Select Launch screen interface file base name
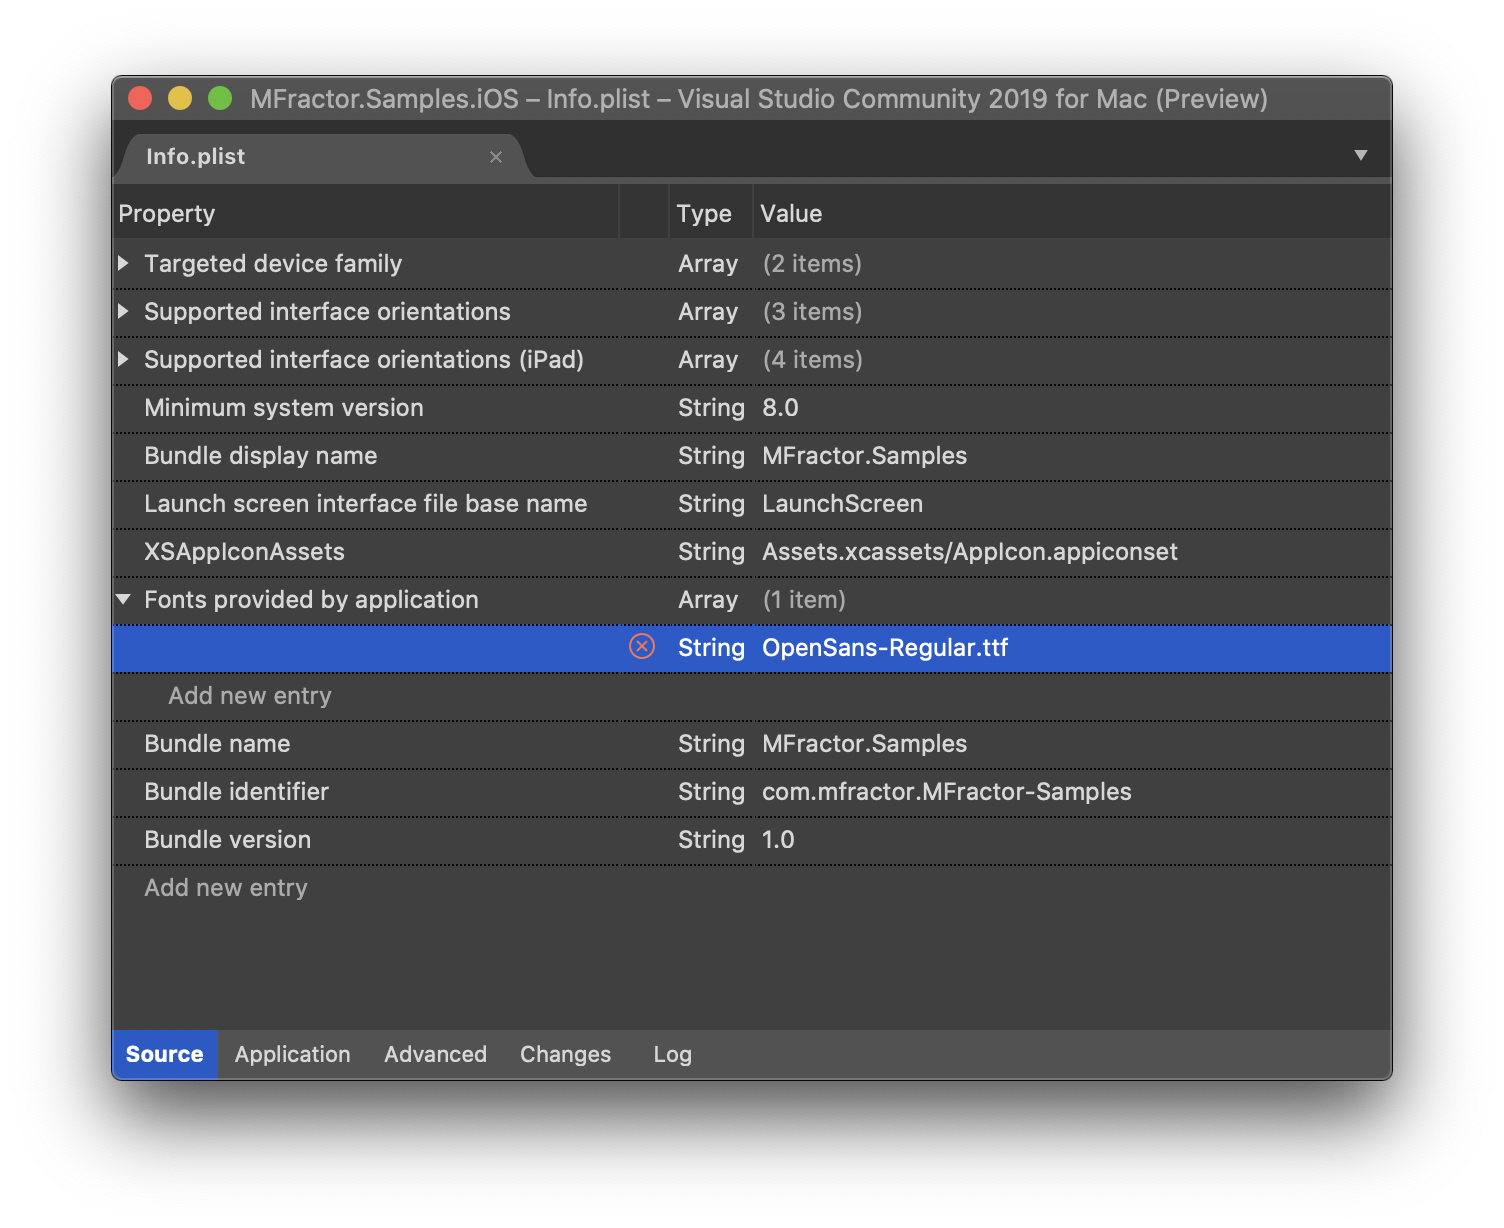The image size is (1504, 1228). (366, 503)
